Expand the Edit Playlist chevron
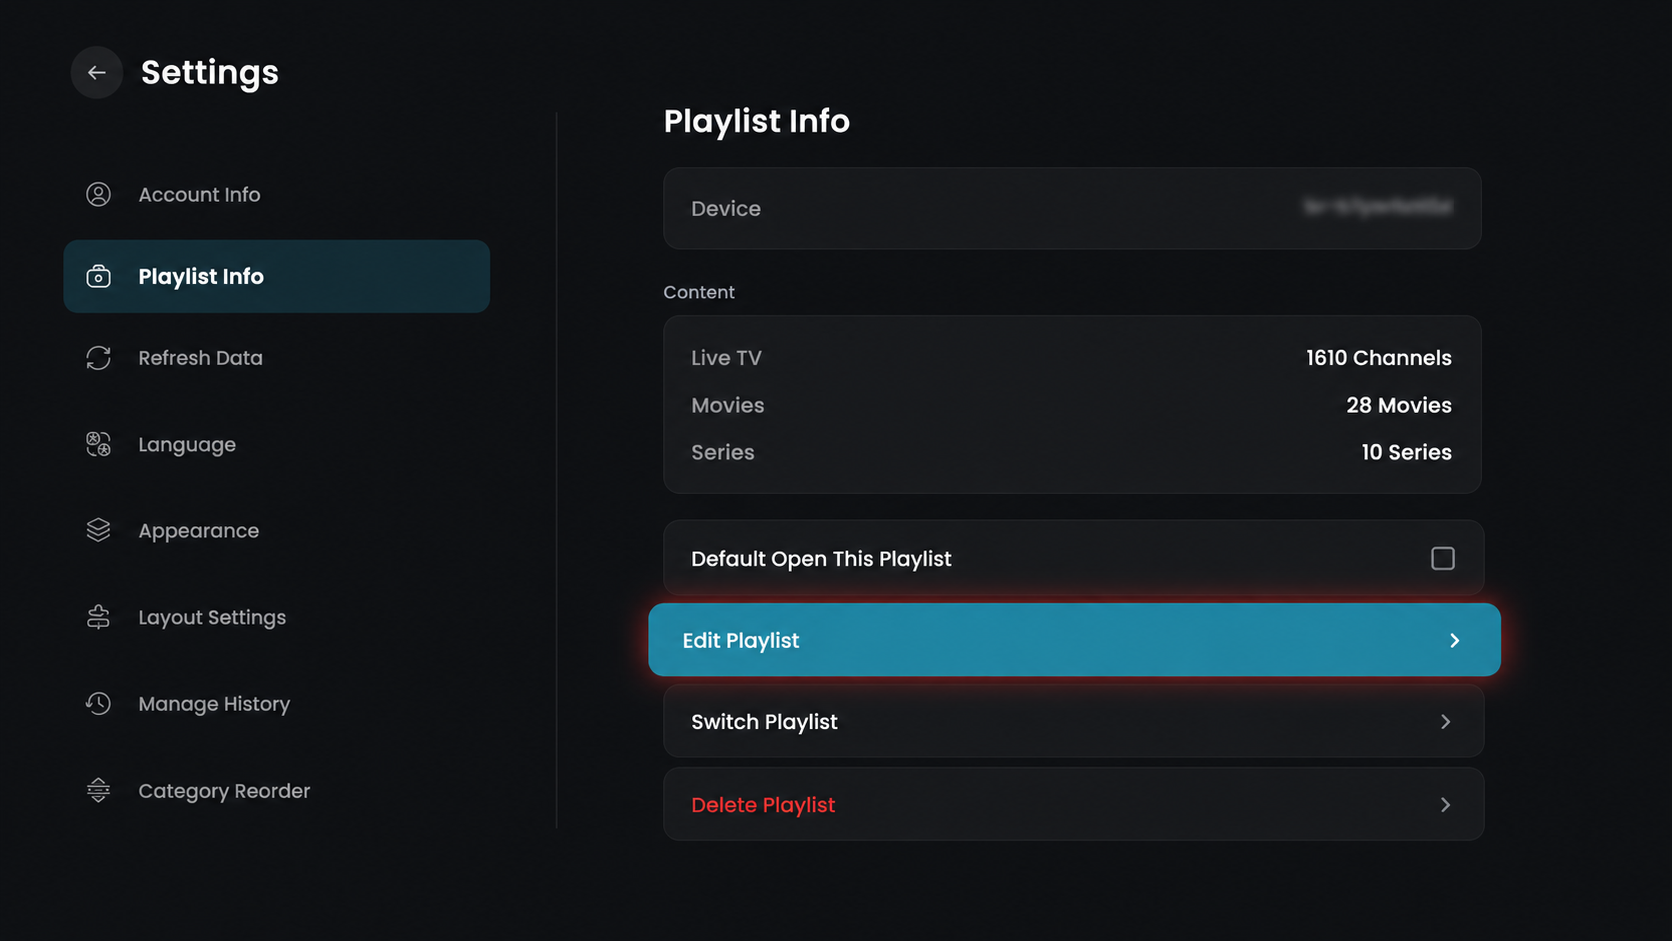This screenshot has width=1672, height=941. 1455,640
